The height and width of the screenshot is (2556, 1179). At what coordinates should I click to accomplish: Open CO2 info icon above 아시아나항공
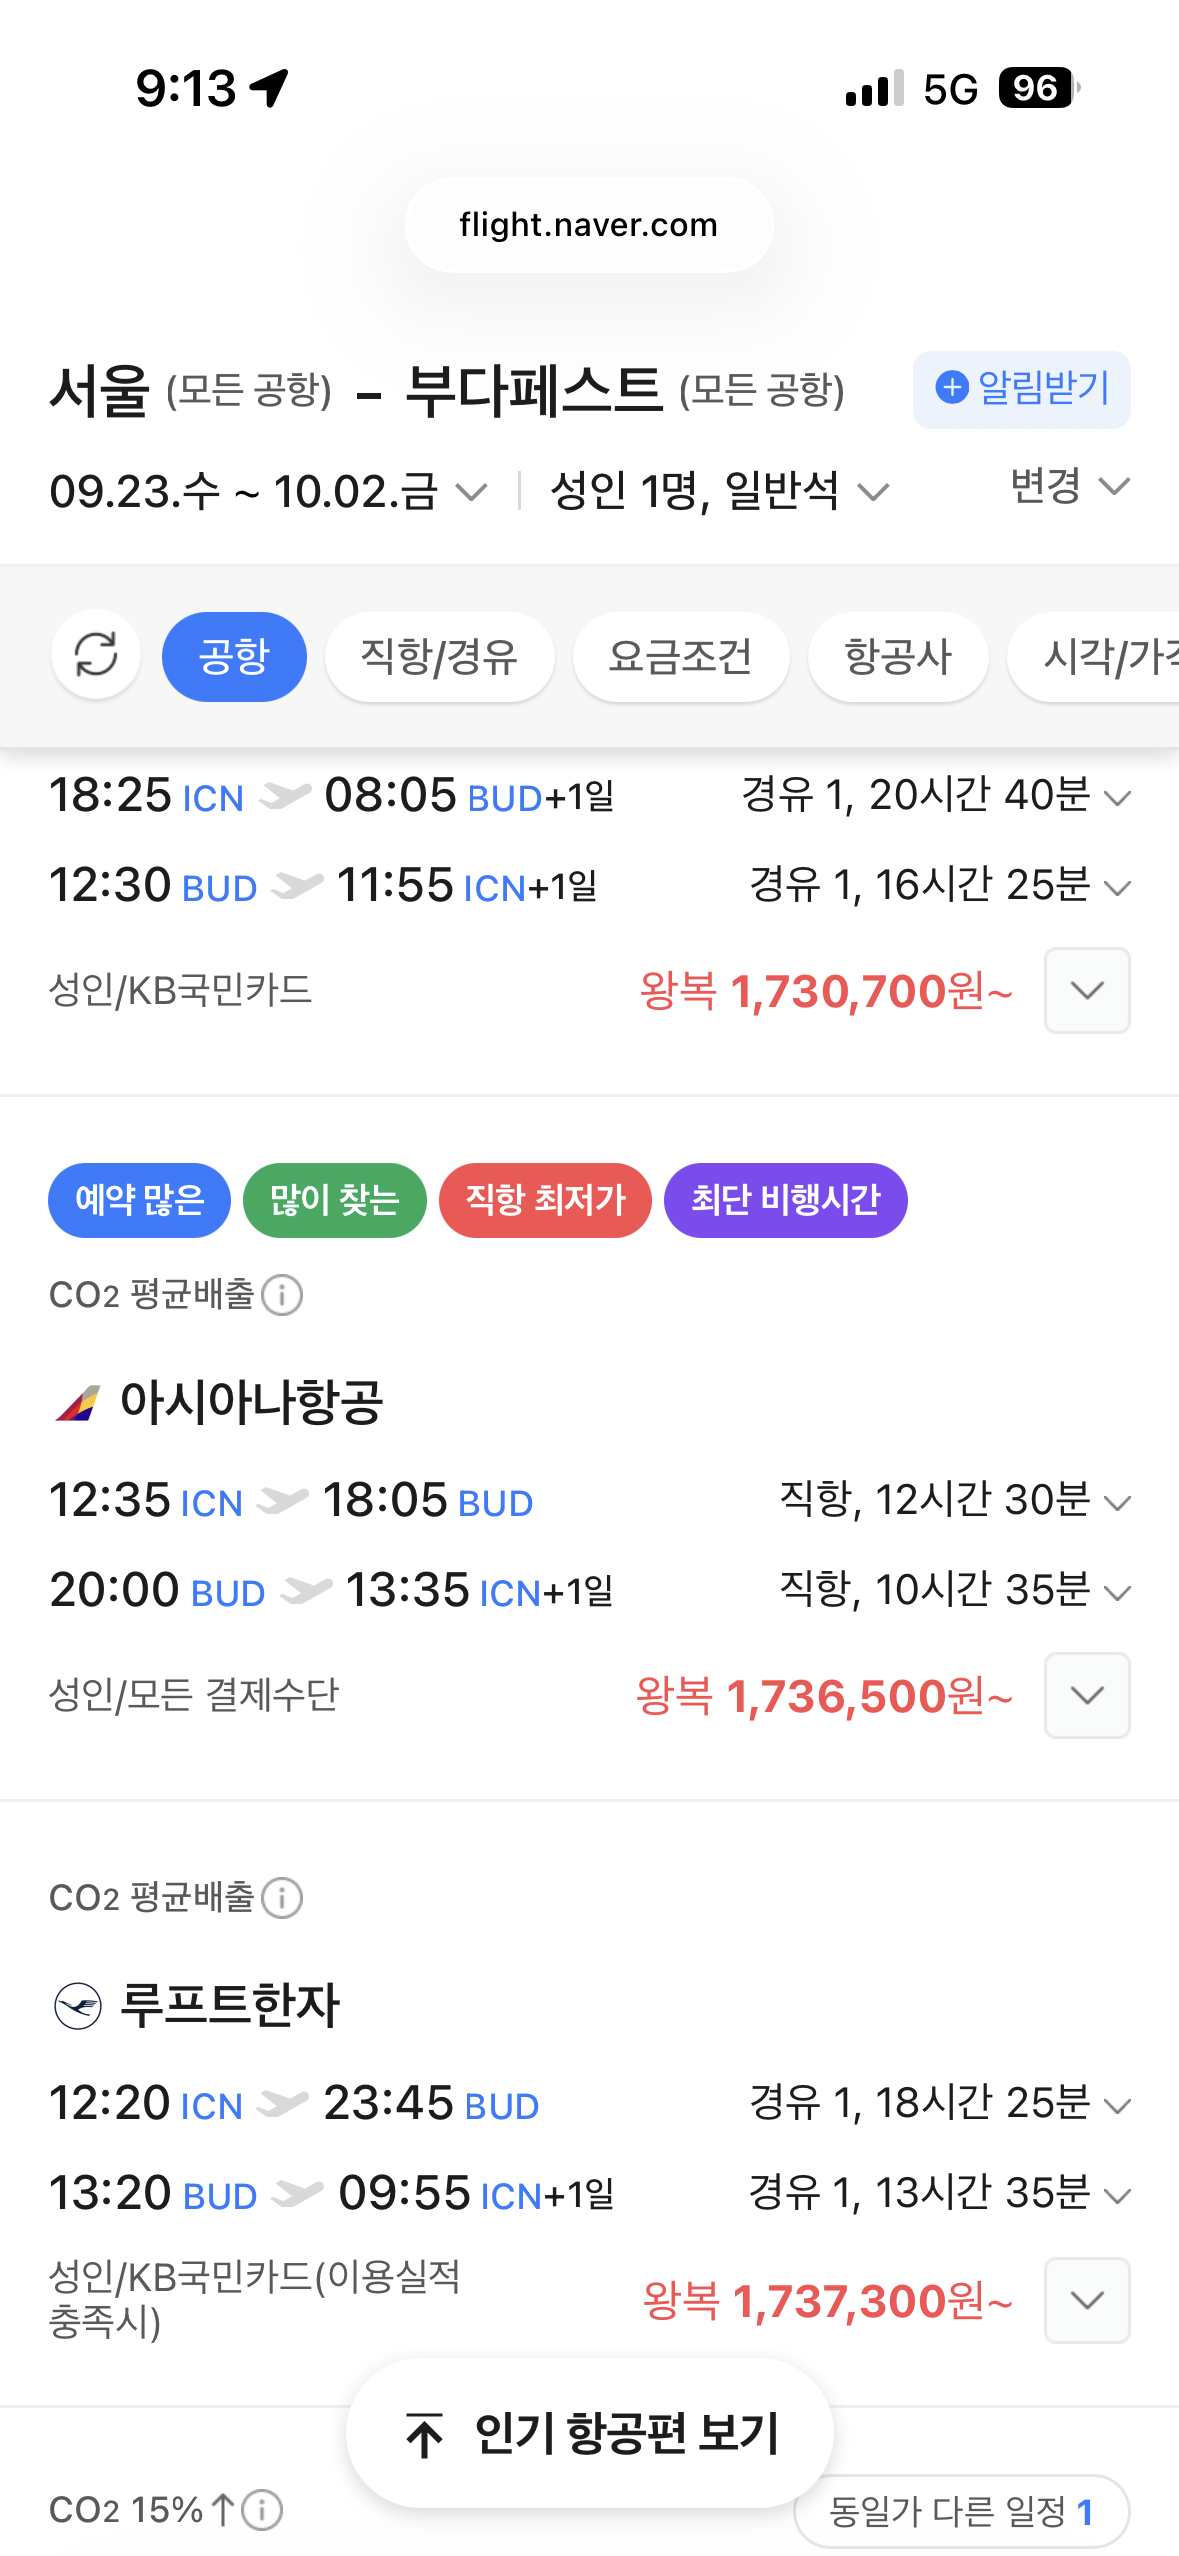[282, 1295]
